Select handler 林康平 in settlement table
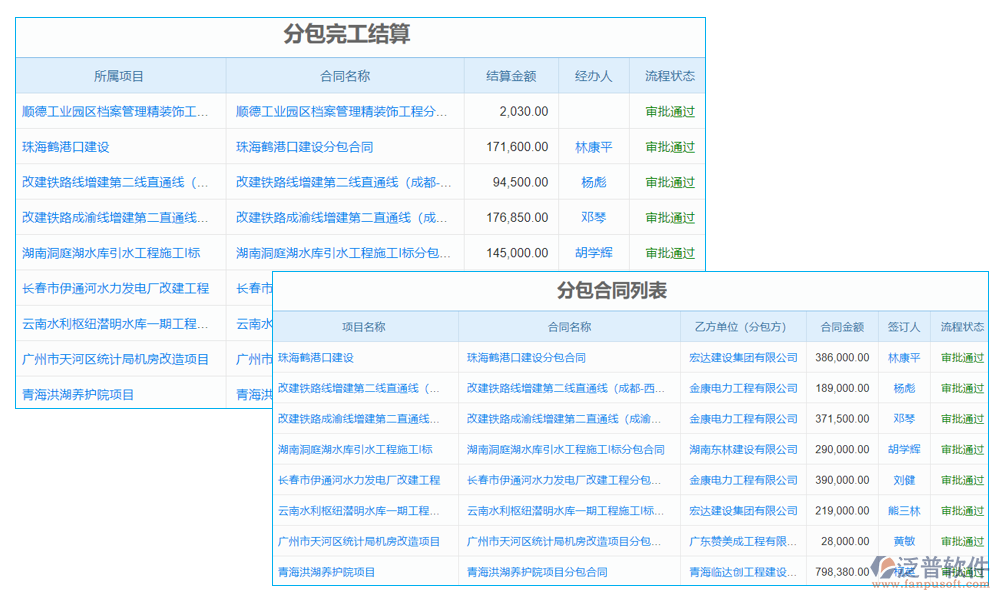The width and height of the screenshot is (1000, 600). [593, 146]
